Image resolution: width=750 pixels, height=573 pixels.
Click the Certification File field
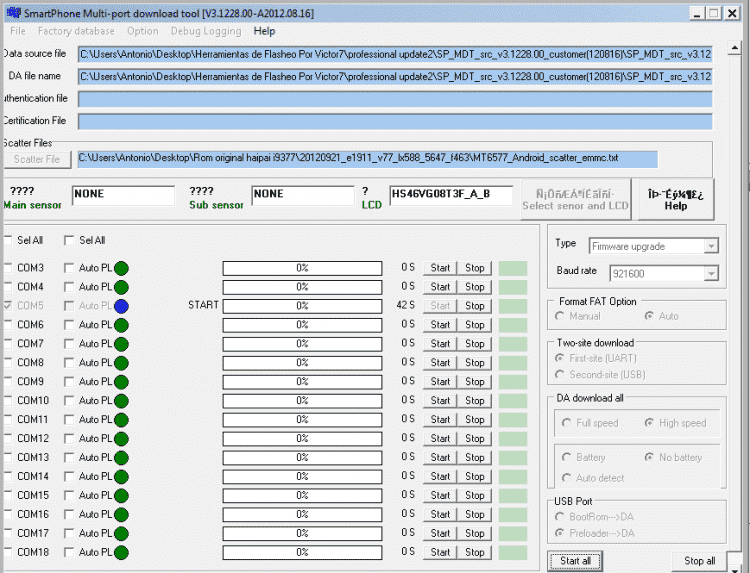pyautogui.click(x=395, y=121)
